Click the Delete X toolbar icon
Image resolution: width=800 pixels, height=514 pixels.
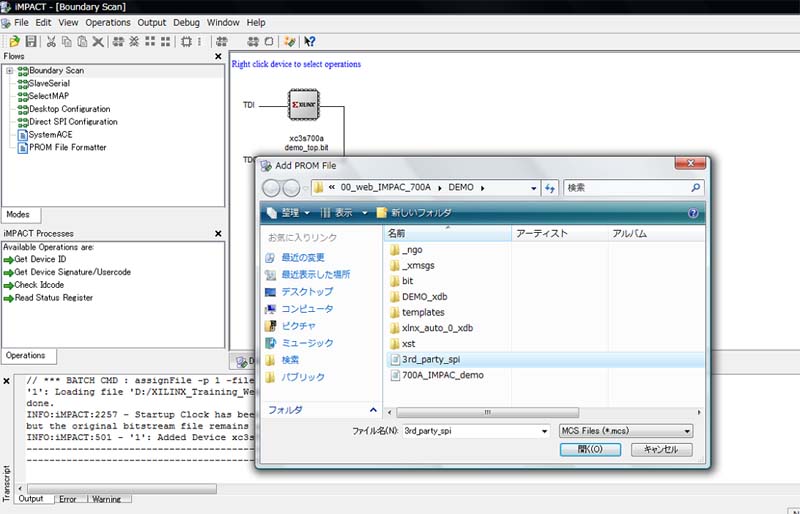pyautogui.click(x=98, y=41)
